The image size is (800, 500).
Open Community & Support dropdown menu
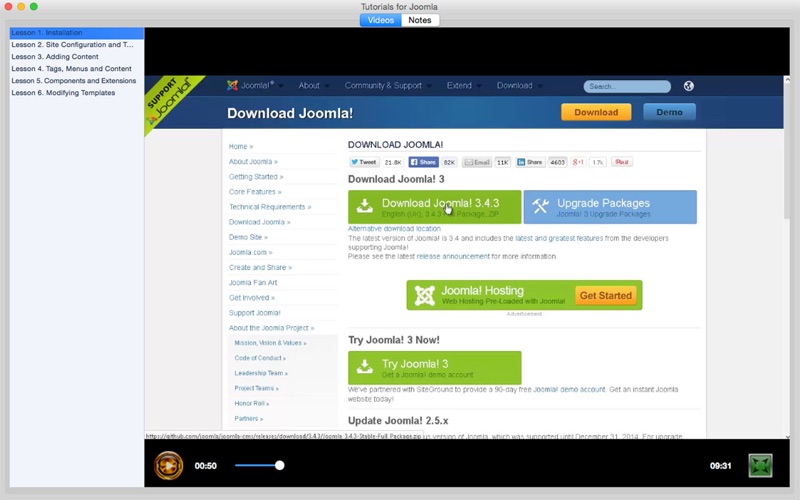click(x=388, y=85)
